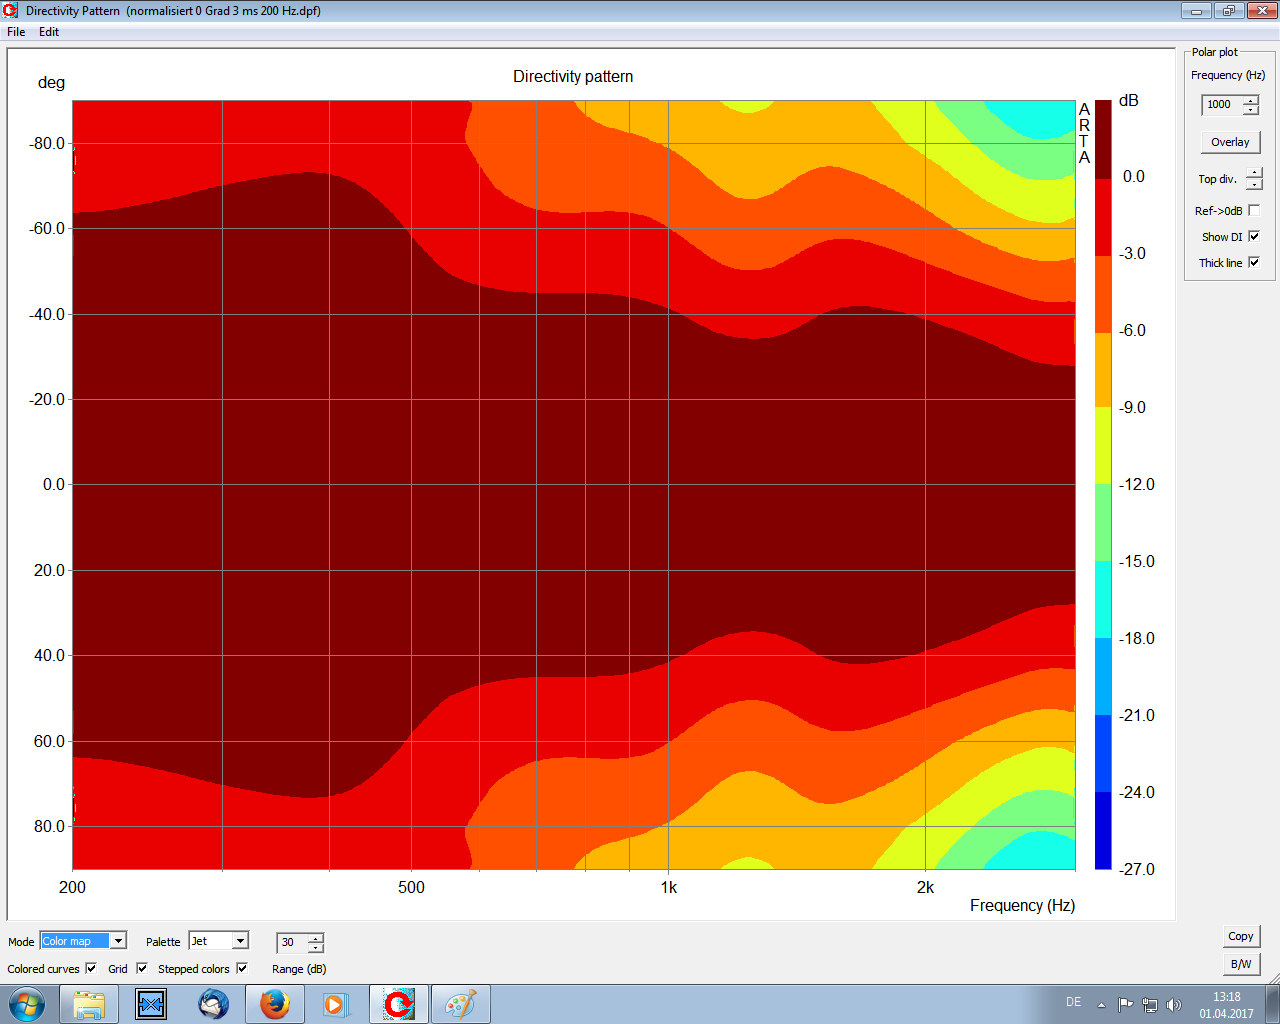Show hidden tray icons arrow
Image resolution: width=1280 pixels, height=1024 pixels.
tap(1101, 1004)
